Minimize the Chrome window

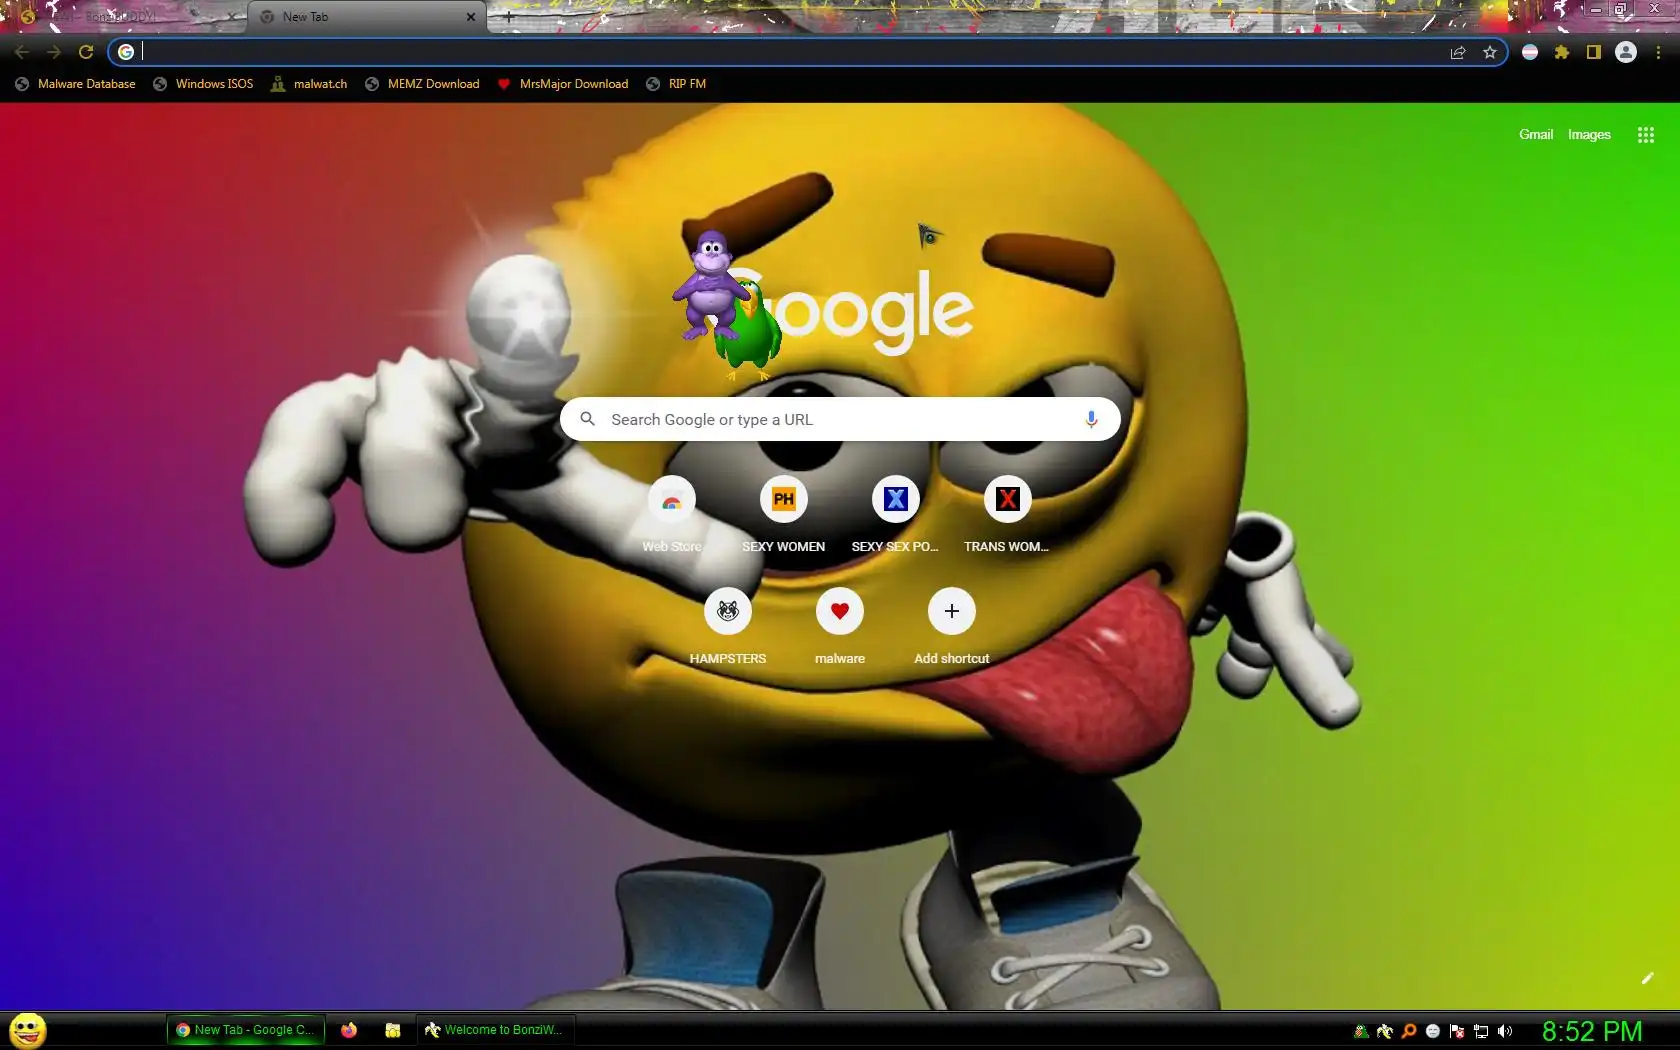pyautogui.click(x=1596, y=9)
